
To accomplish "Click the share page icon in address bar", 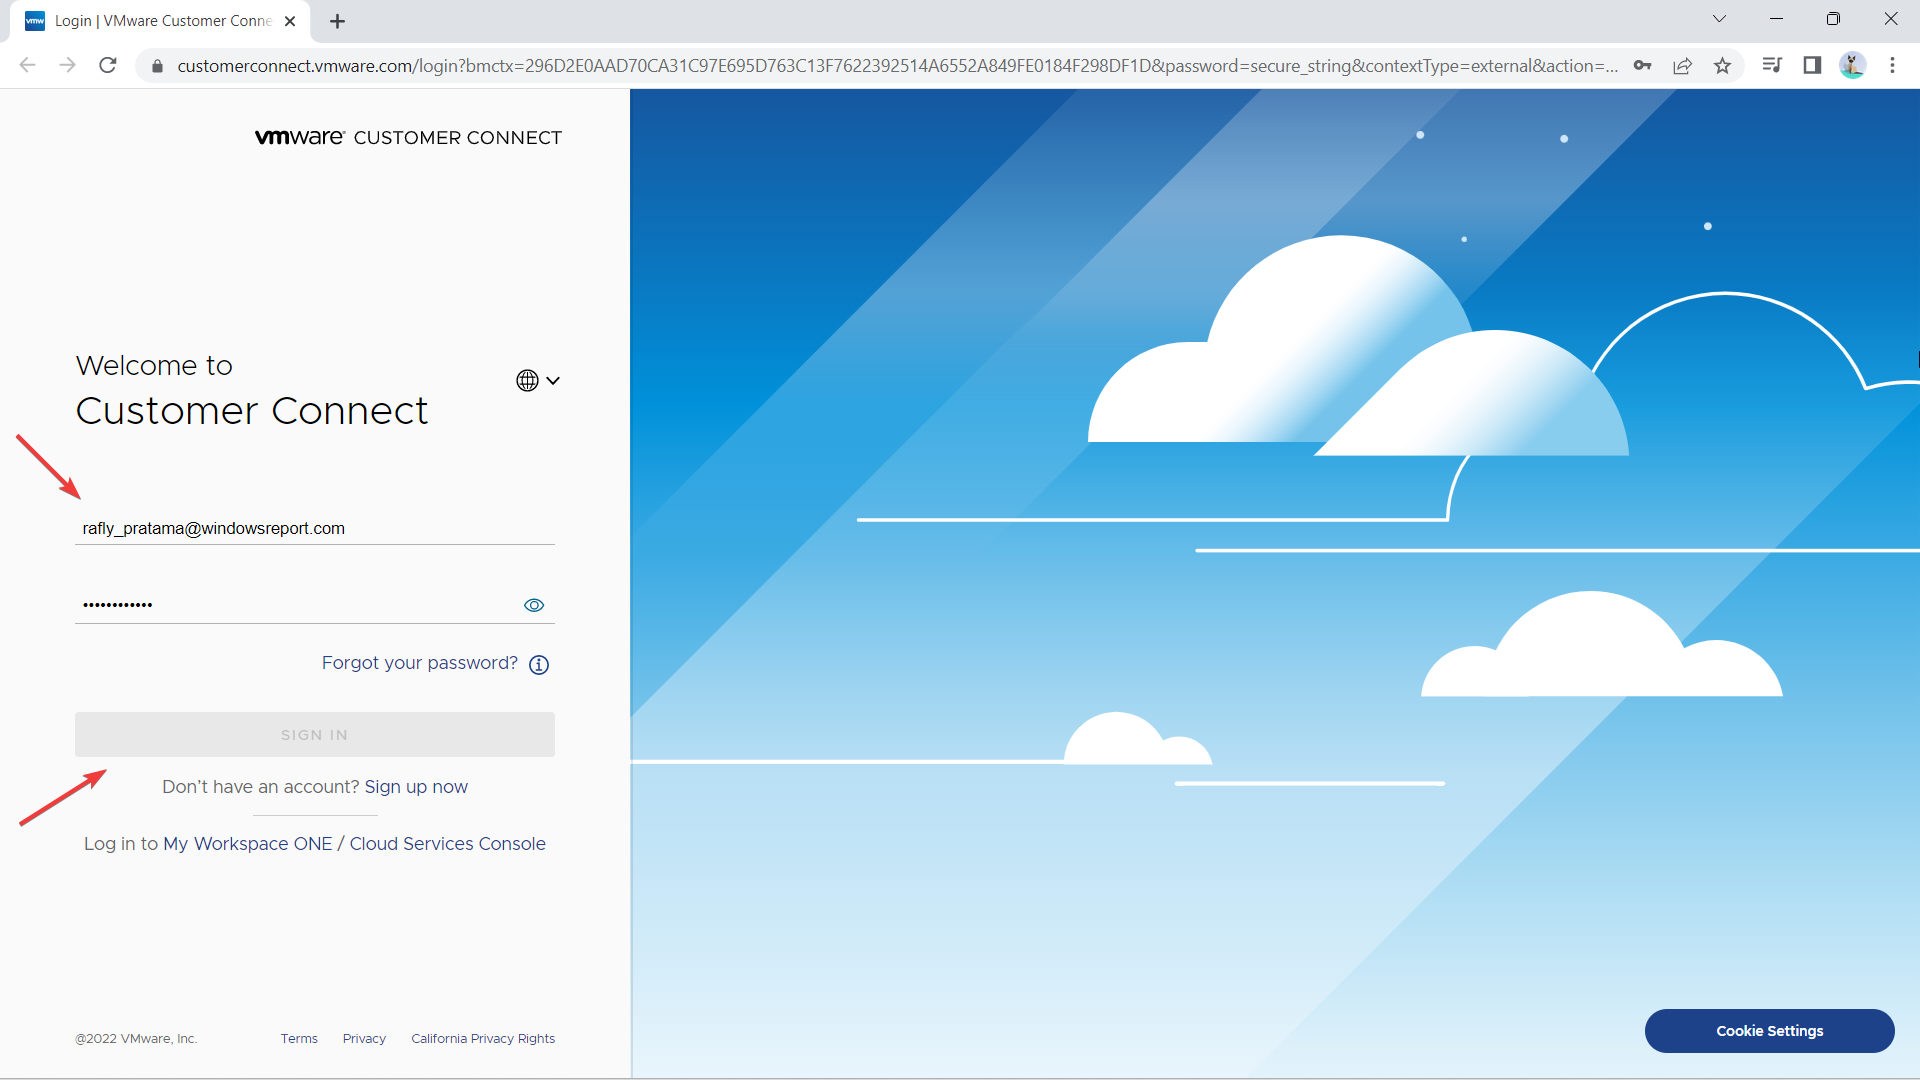I will [x=1682, y=66].
